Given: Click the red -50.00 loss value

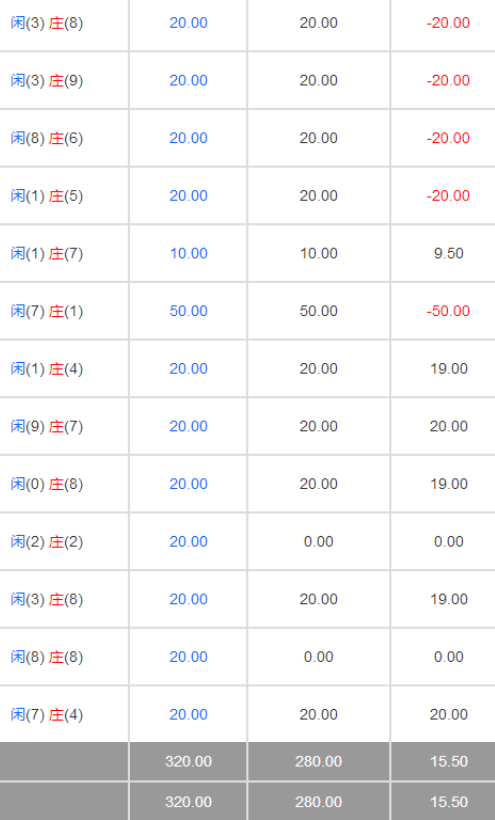Looking at the screenshot, I should (x=448, y=311).
